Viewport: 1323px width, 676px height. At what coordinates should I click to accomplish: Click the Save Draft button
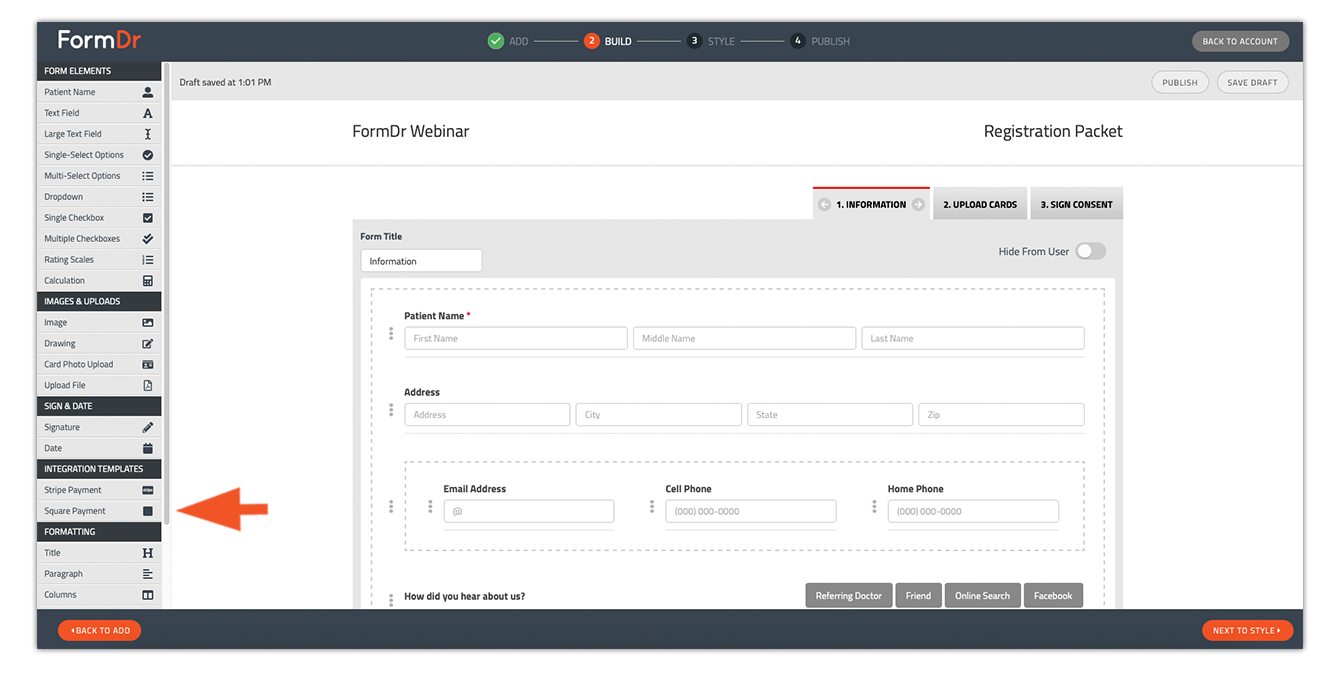1252,82
